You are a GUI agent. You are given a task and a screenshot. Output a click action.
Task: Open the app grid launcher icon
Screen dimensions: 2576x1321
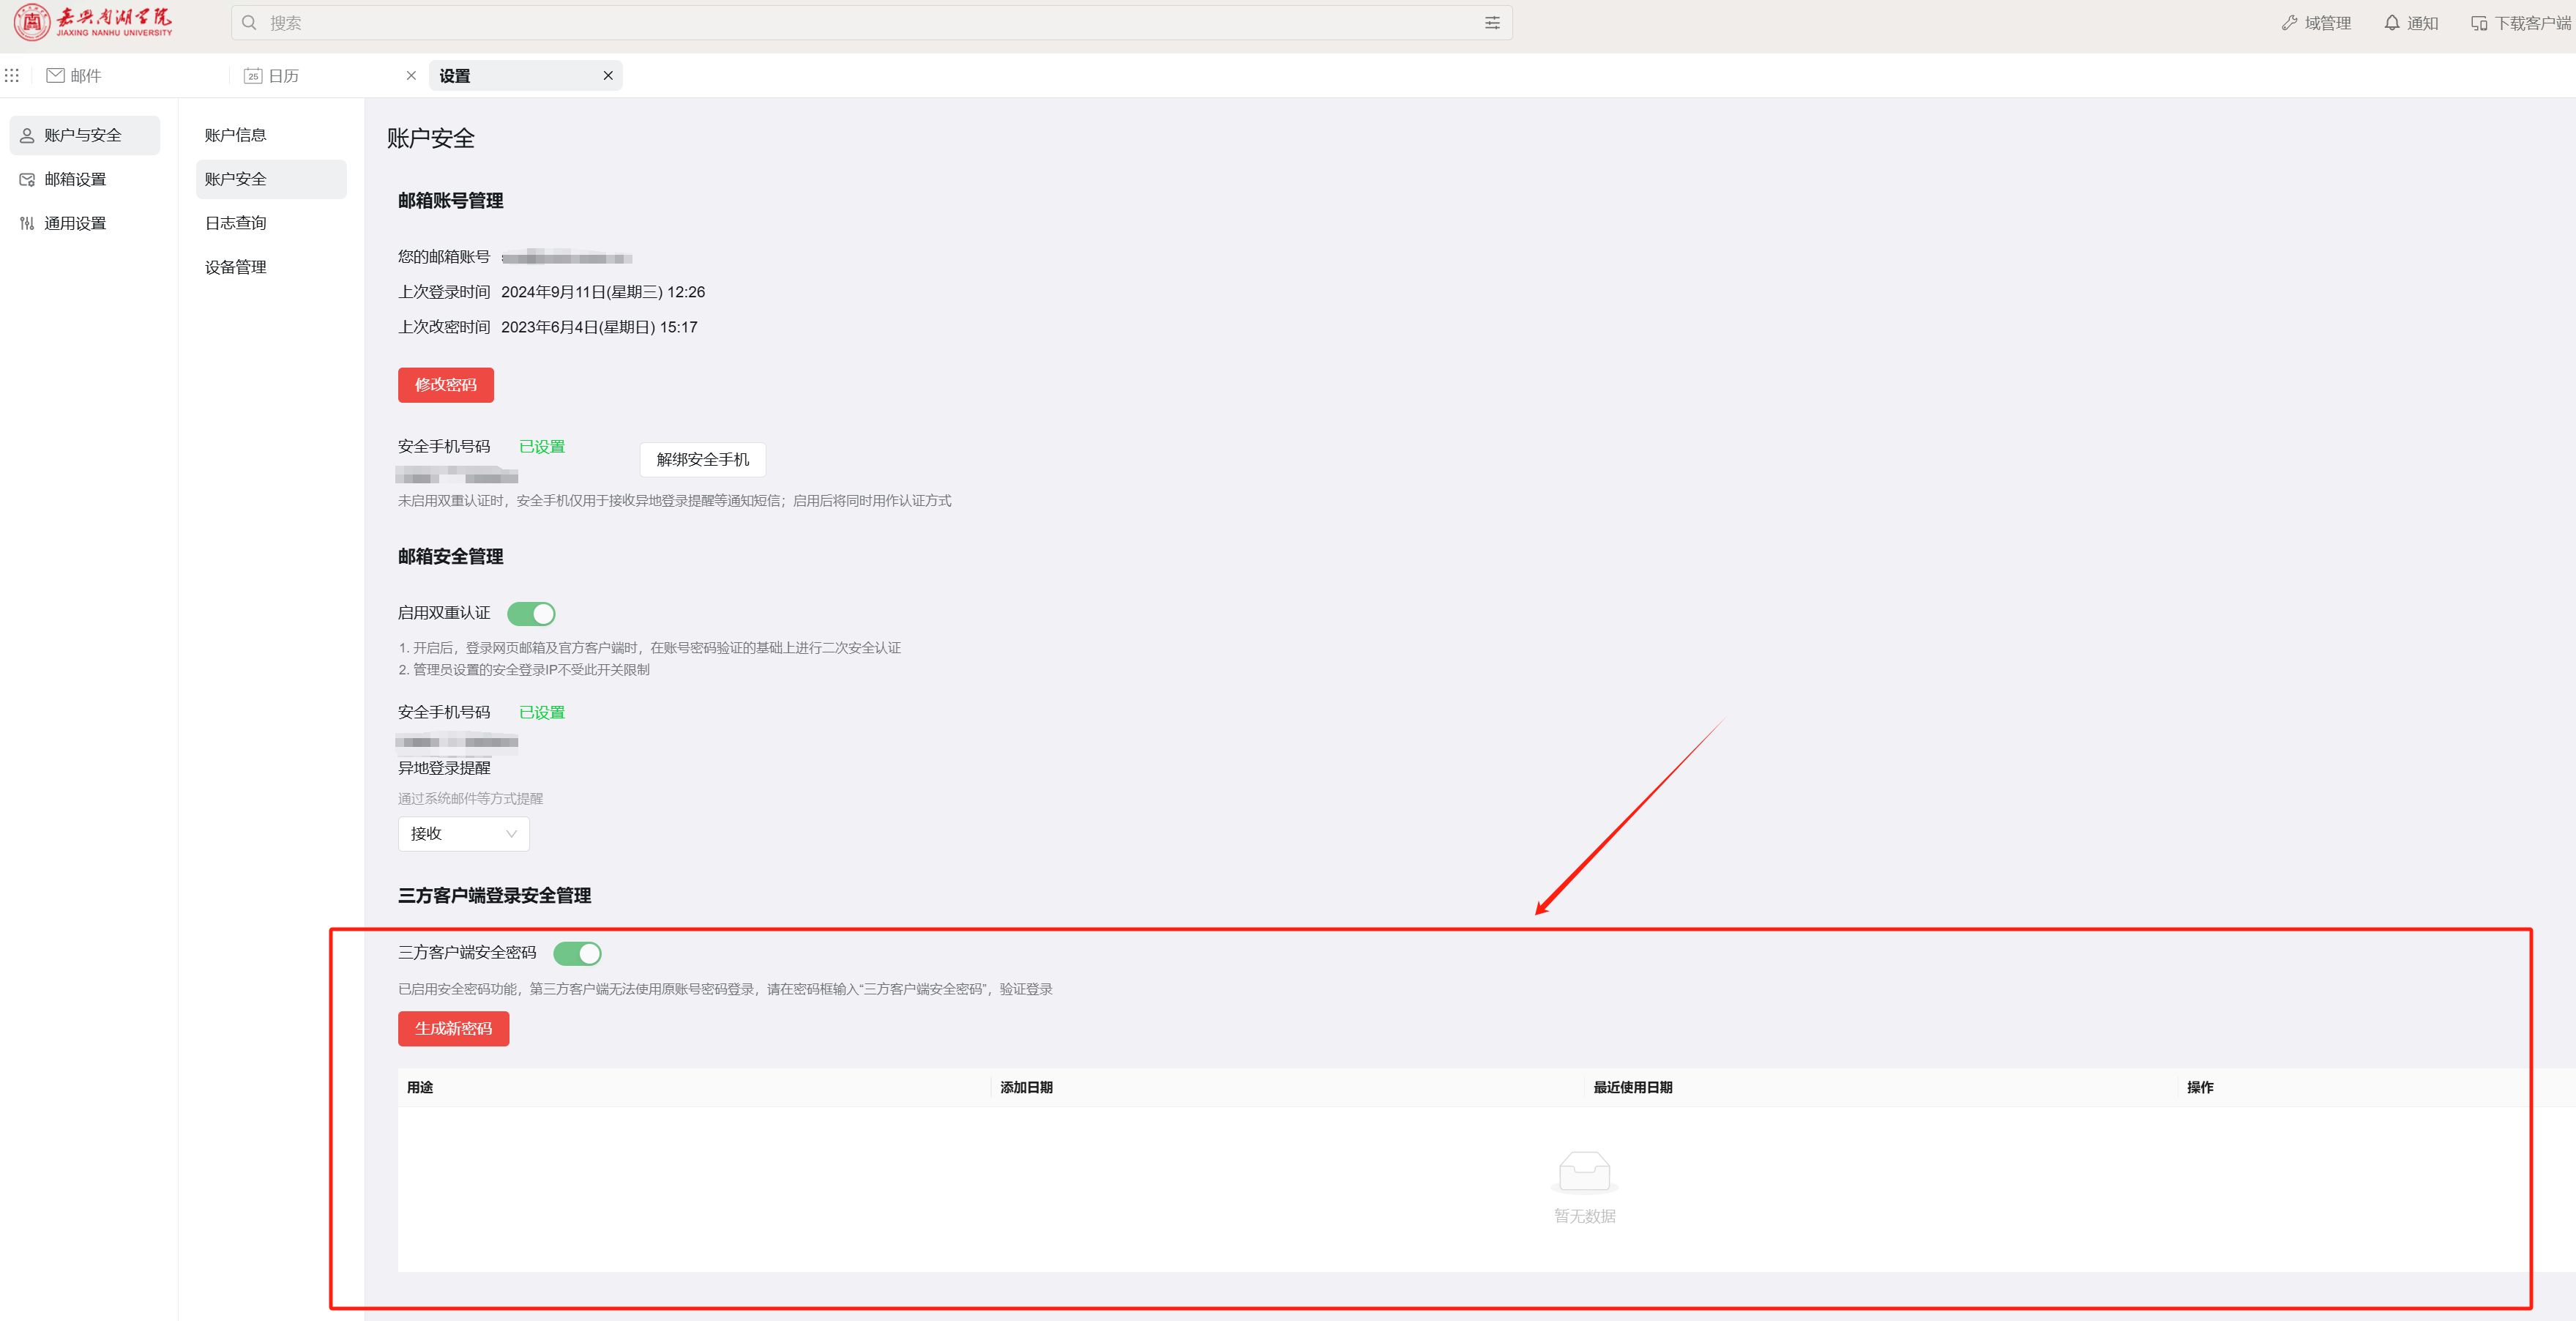coord(12,76)
